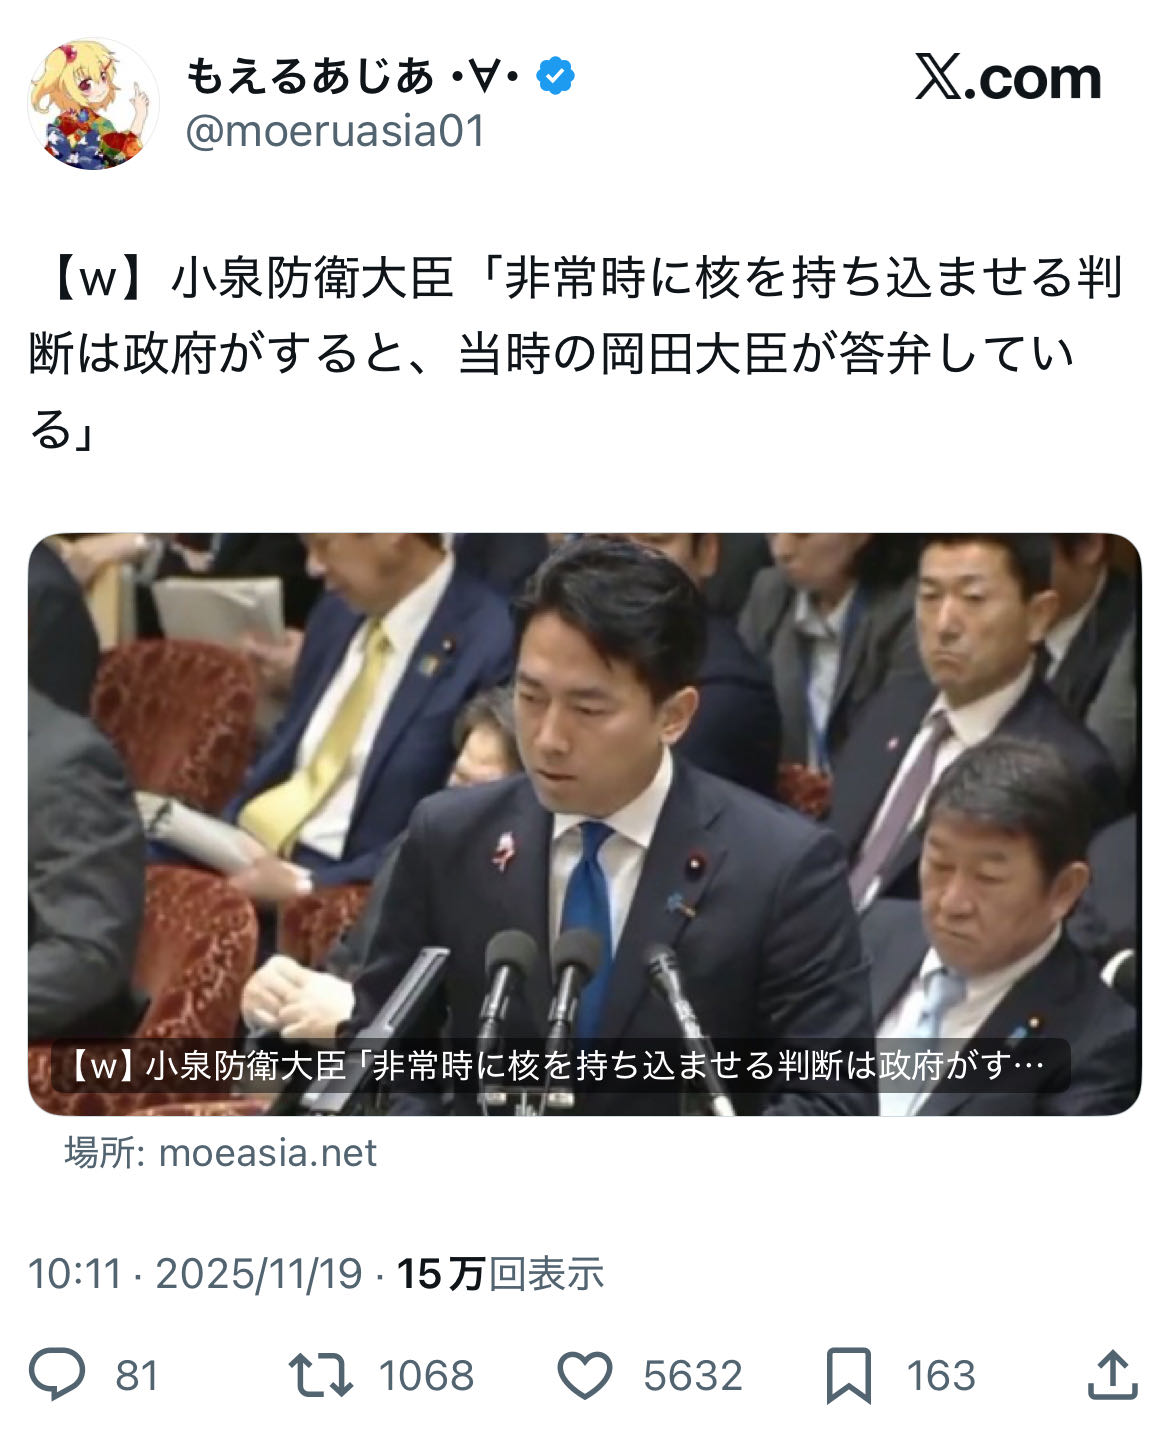The width and height of the screenshot is (1170, 1434).
Task: View the 81 replies count
Action: [137, 1376]
